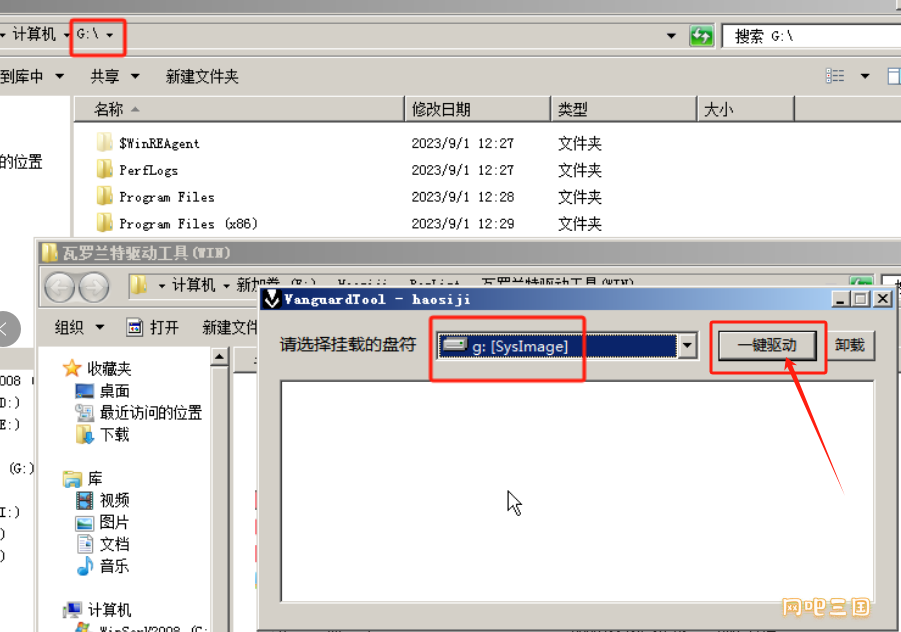The height and width of the screenshot is (632, 901).
Task: Click the 瓦罗兰特驱动工具 window title folder icon
Action: (x=50, y=253)
